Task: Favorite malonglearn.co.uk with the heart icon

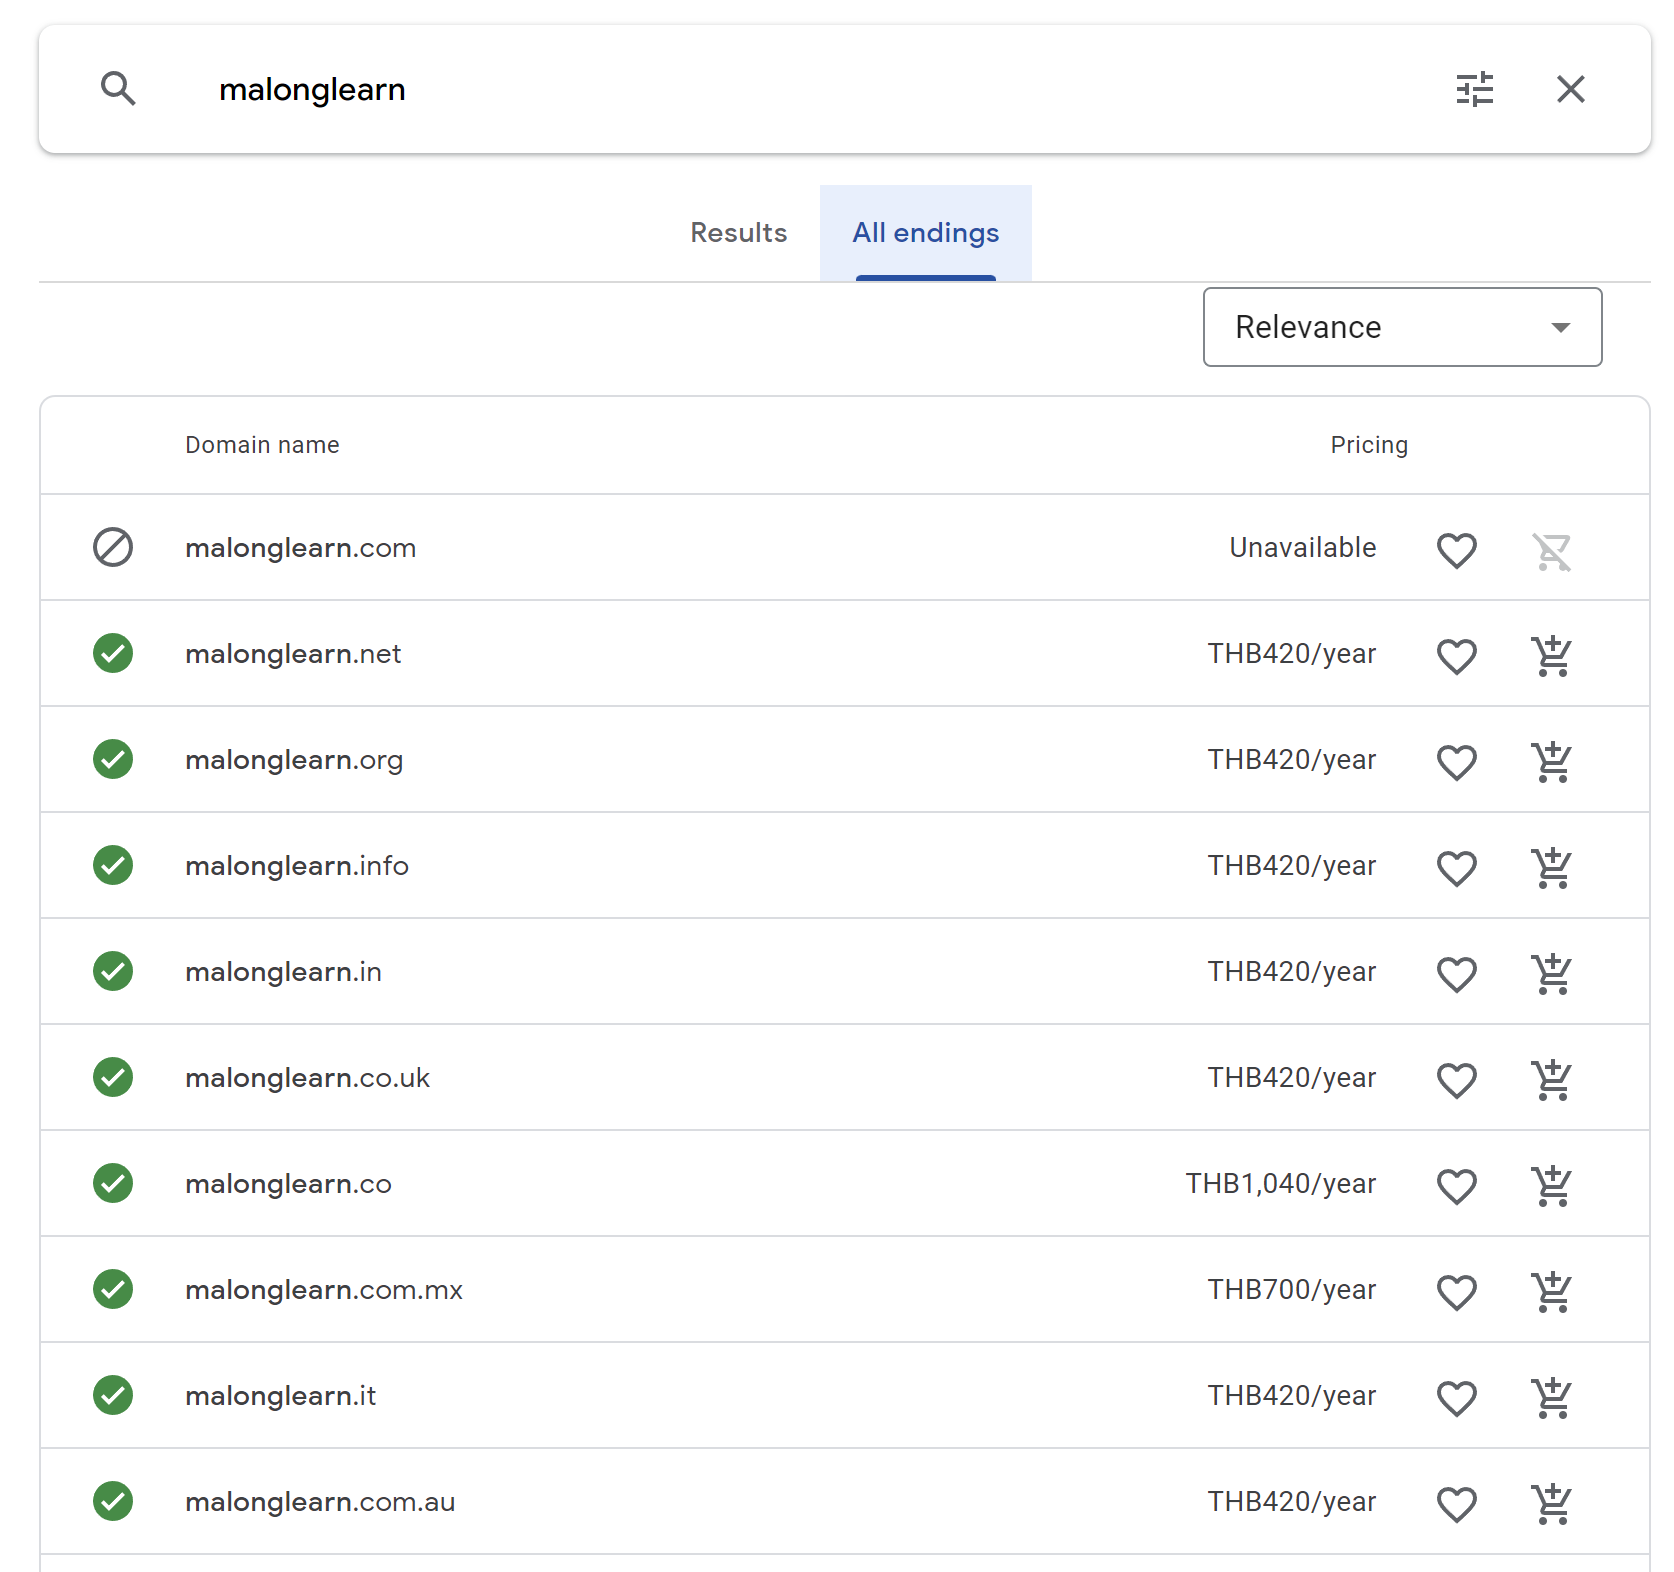Action: click(1456, 1080)
